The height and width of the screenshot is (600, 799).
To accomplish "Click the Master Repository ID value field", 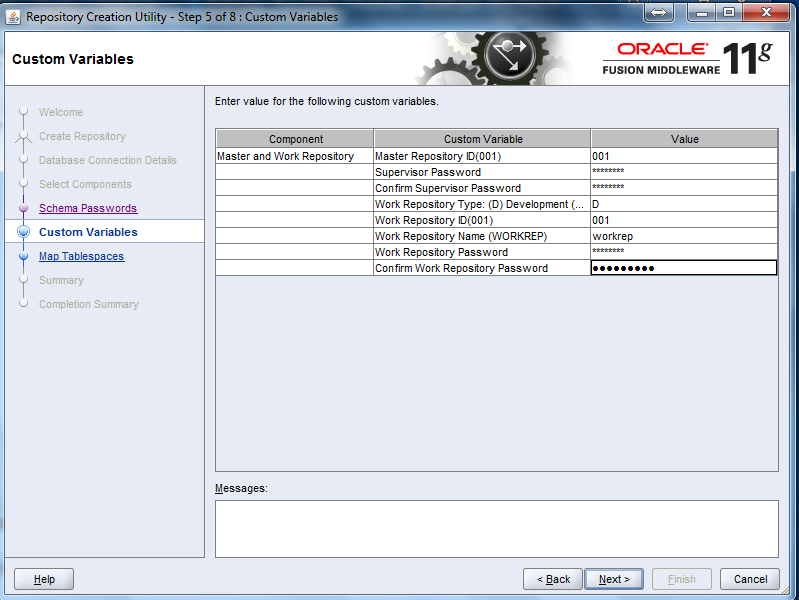I will pyautogui.click(x=684, y=156).
